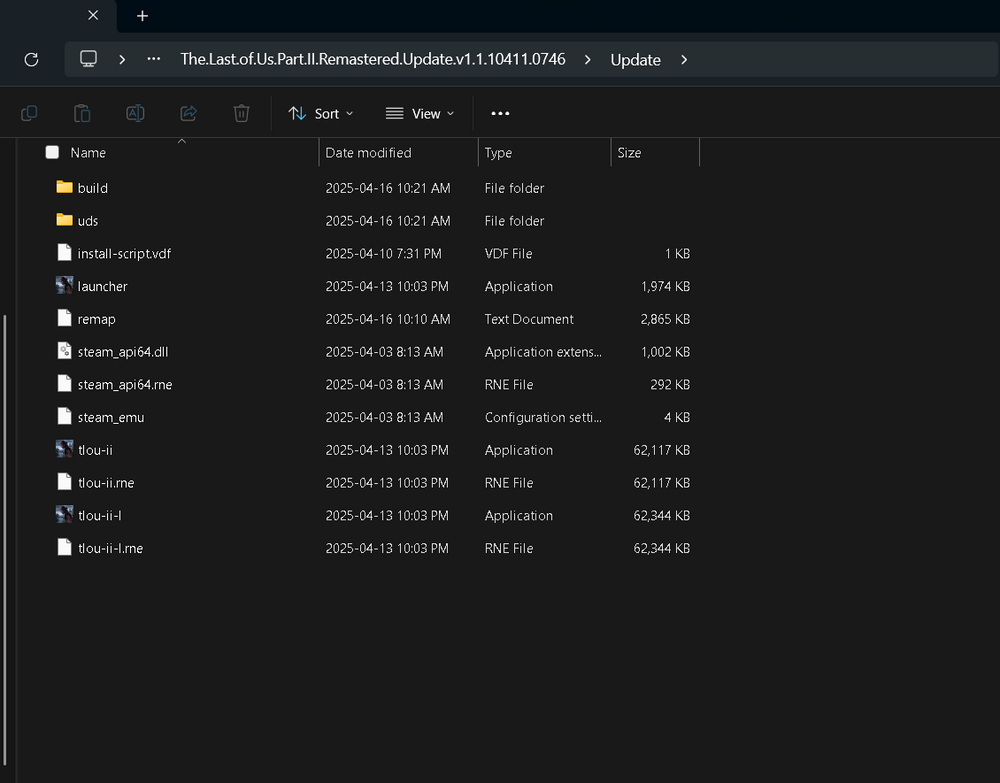Click the Refresh icon
This screenshot has height=783, width=1000.
click(31, 59)
